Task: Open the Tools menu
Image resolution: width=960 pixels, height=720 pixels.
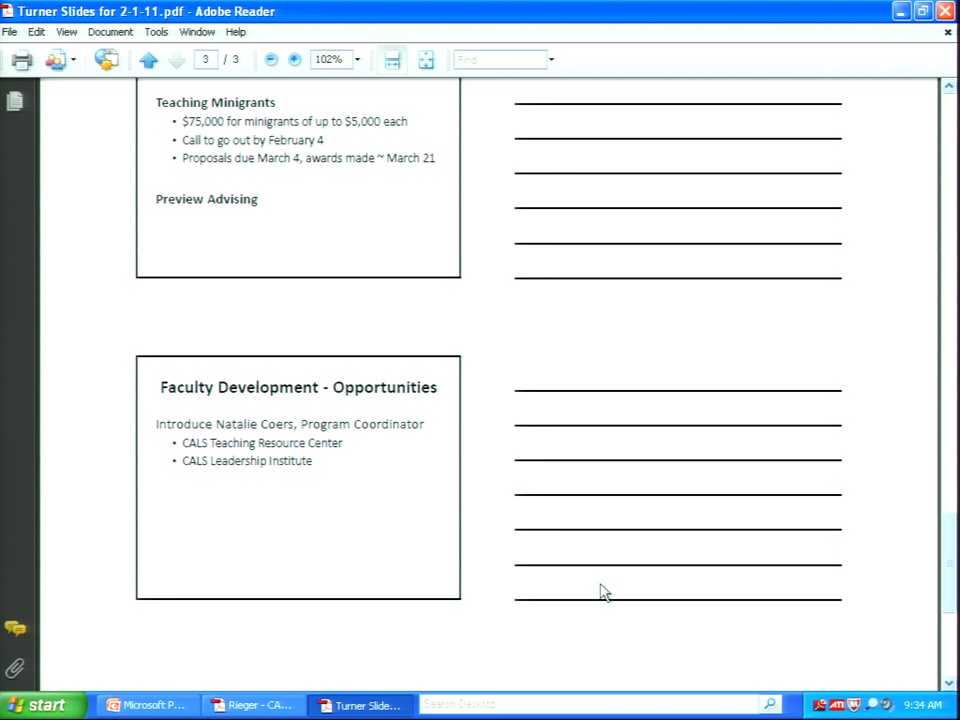Action: pos(156,32)
